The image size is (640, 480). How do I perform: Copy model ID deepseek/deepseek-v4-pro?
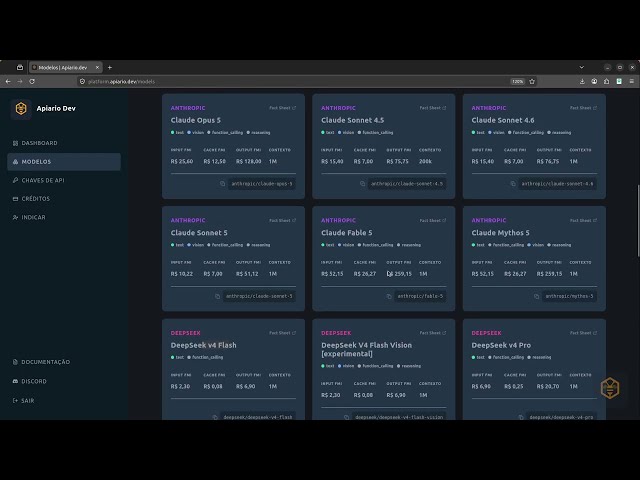[521, 417]
